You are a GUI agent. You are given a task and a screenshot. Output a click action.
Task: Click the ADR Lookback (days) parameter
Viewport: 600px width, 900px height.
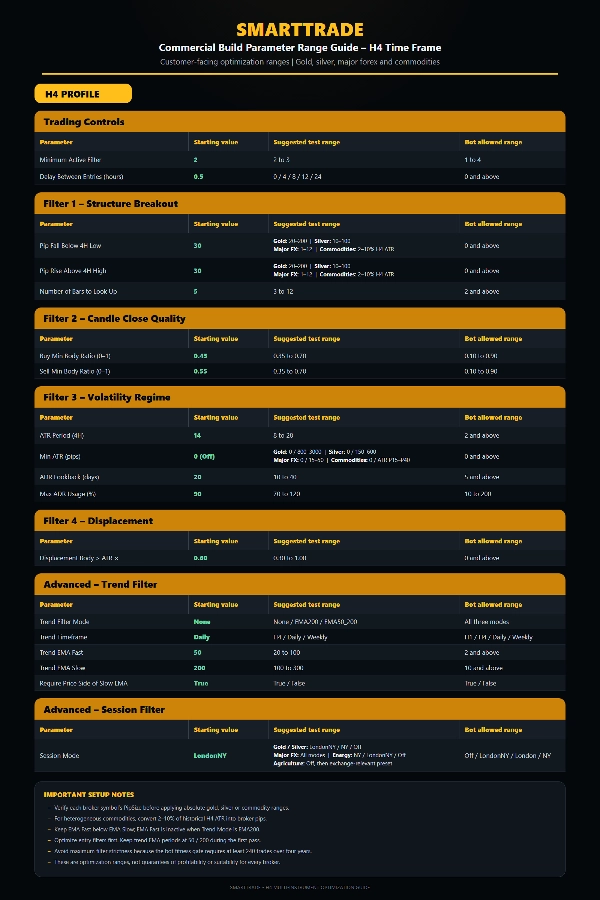(69, 477)
